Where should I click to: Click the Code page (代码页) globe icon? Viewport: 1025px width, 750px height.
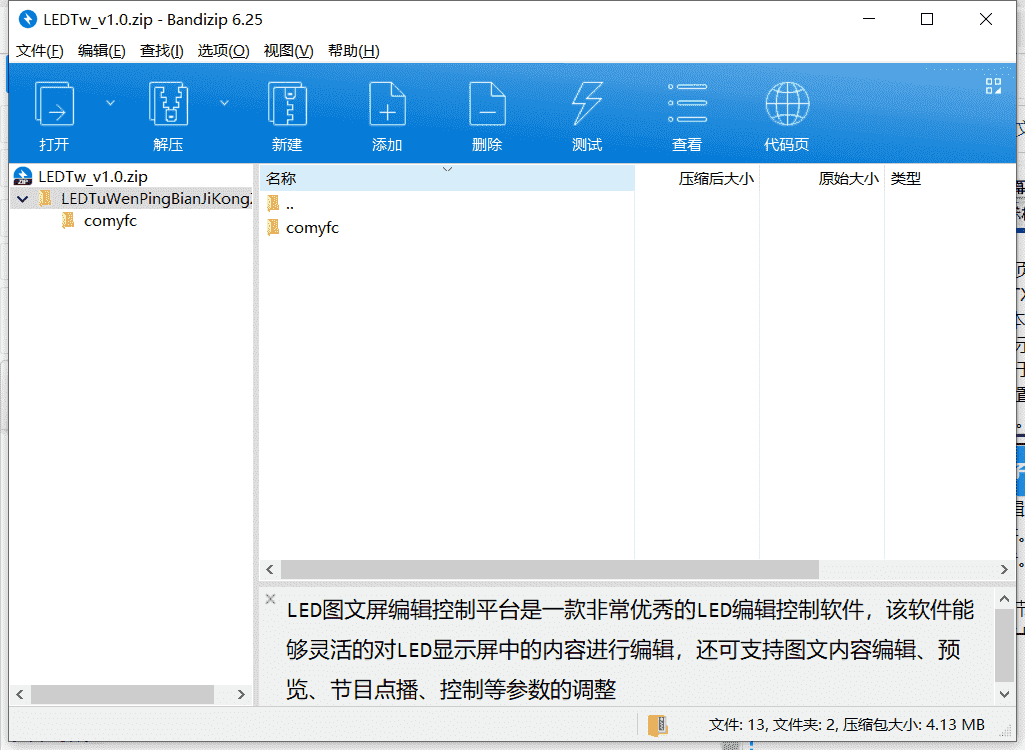pyautogui.click(x=787, y=103)
